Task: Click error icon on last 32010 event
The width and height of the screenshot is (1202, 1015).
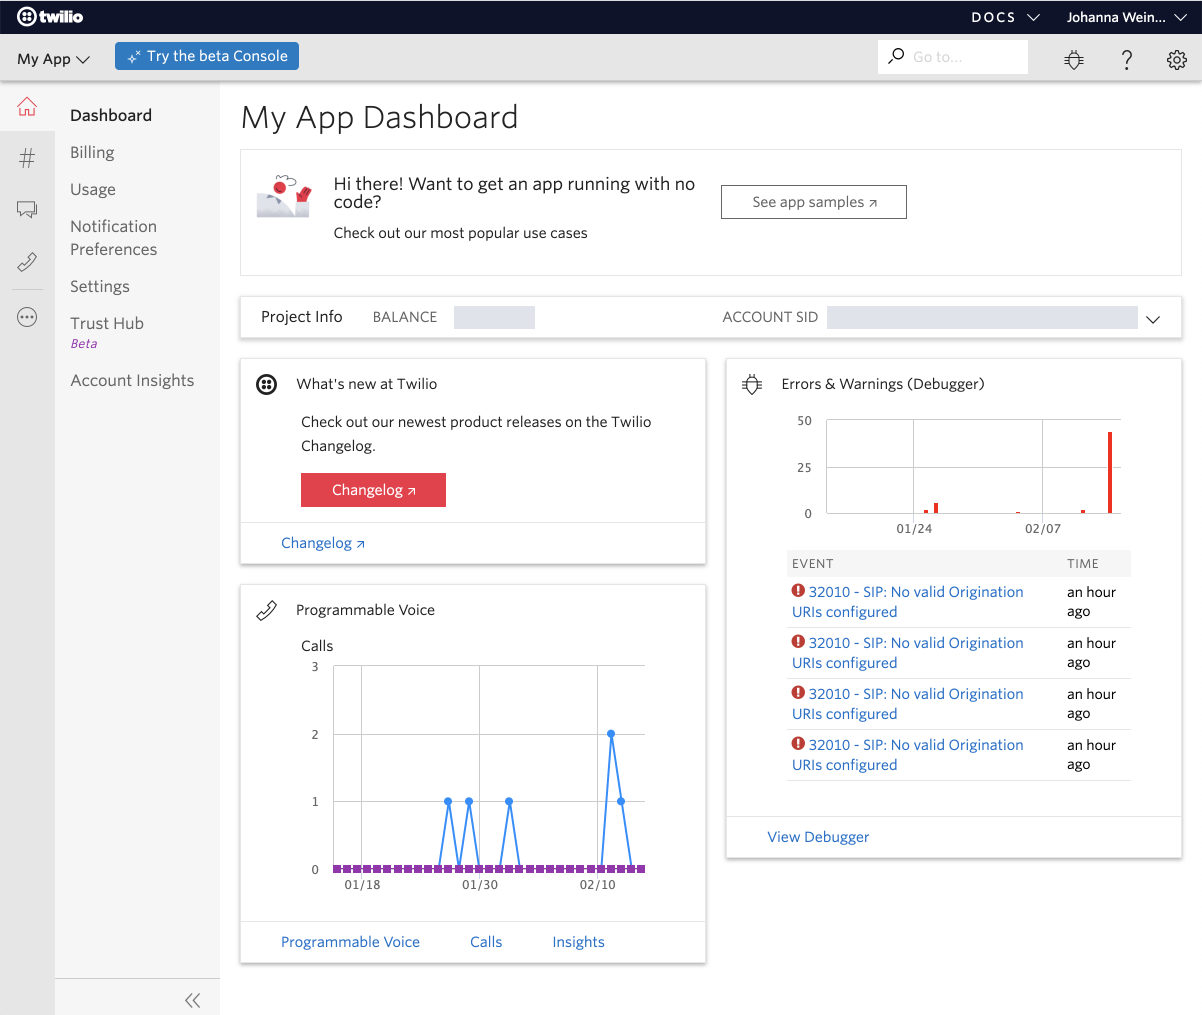Action: (798, 744)
